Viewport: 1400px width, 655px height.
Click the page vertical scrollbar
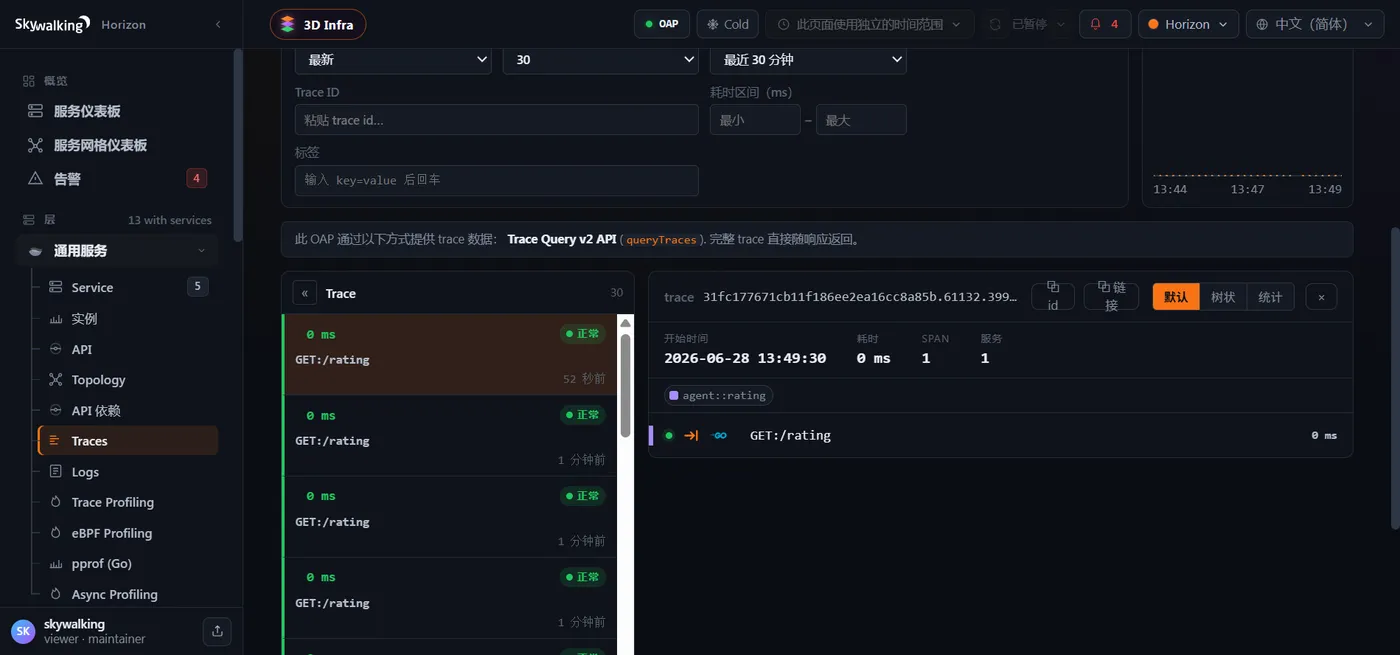1395,377
